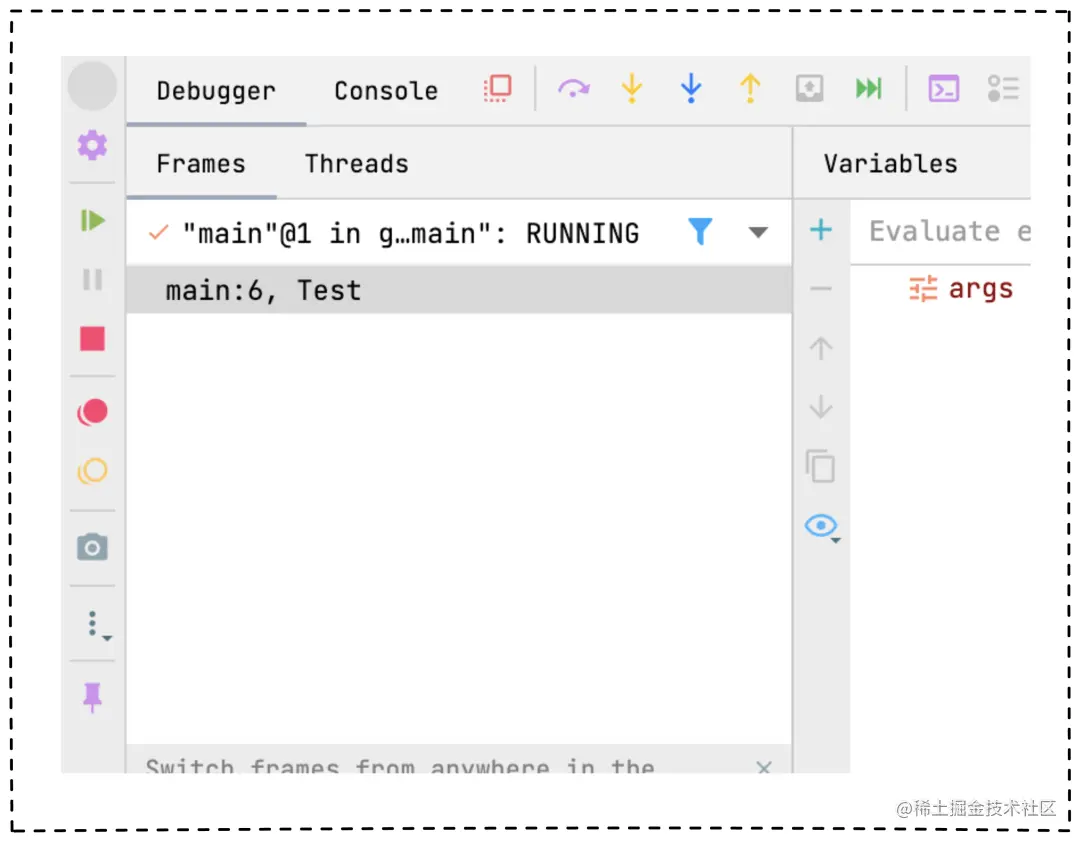Click the green Run to Cursor icon
Viewport: 1080px width, 842px height.
pyautogui.click(x=869, y=88)
